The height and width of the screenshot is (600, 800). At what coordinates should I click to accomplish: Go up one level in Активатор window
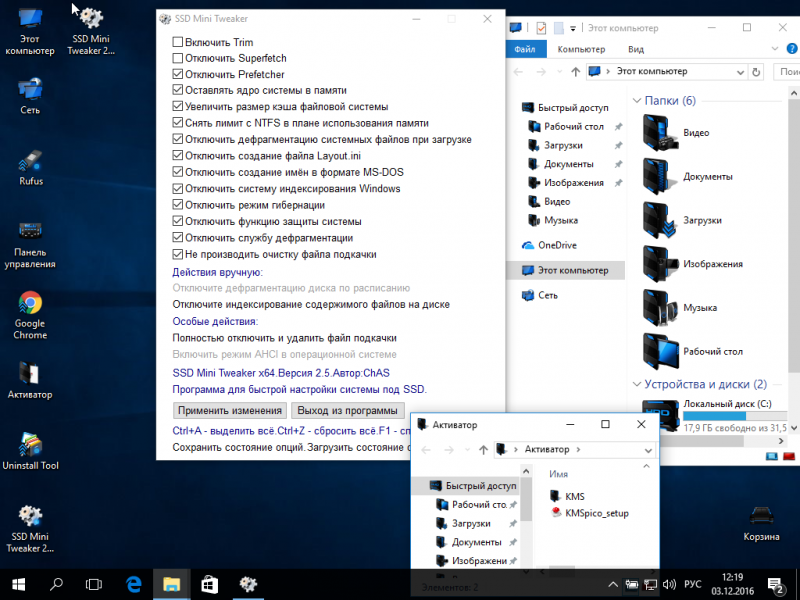click(x=483, y=449)
